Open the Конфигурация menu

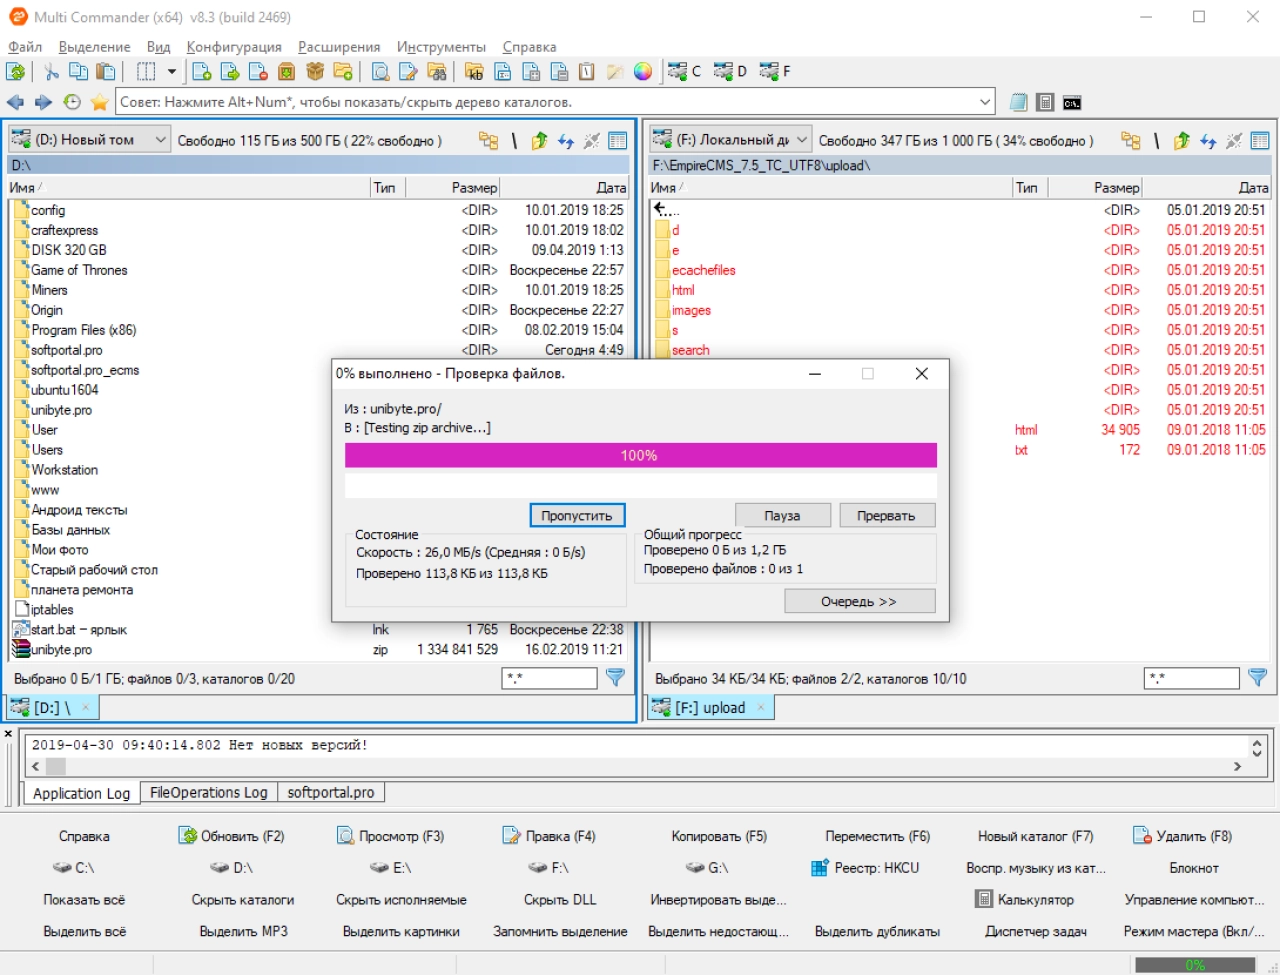[x=234, y=47]
